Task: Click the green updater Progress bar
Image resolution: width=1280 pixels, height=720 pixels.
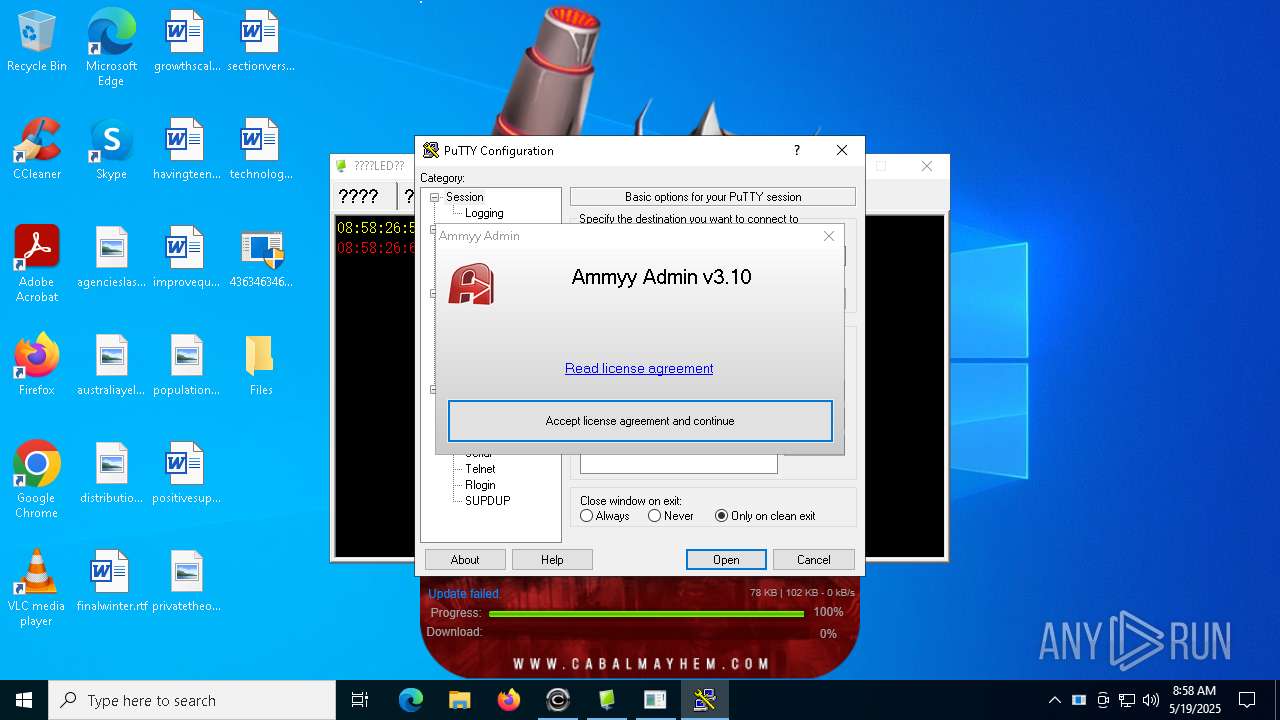Action: point(647,613)
